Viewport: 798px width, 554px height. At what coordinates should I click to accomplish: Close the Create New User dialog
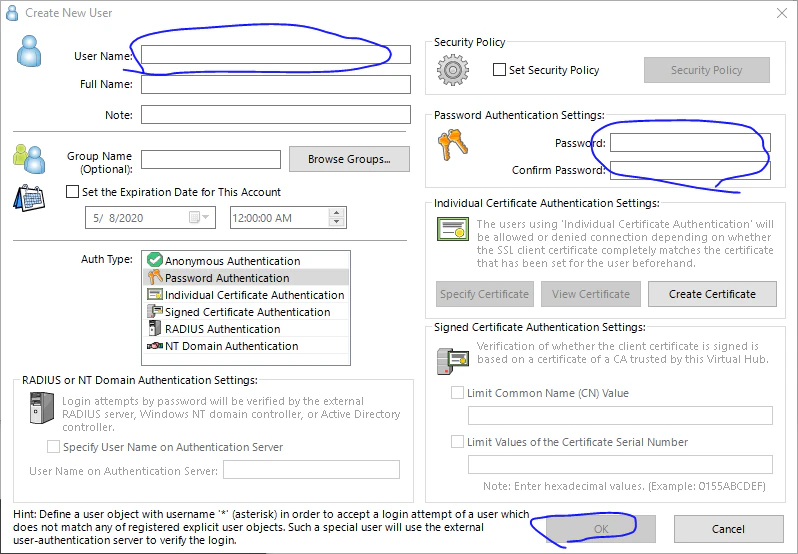pyautogui.click(x=782, y=13)
